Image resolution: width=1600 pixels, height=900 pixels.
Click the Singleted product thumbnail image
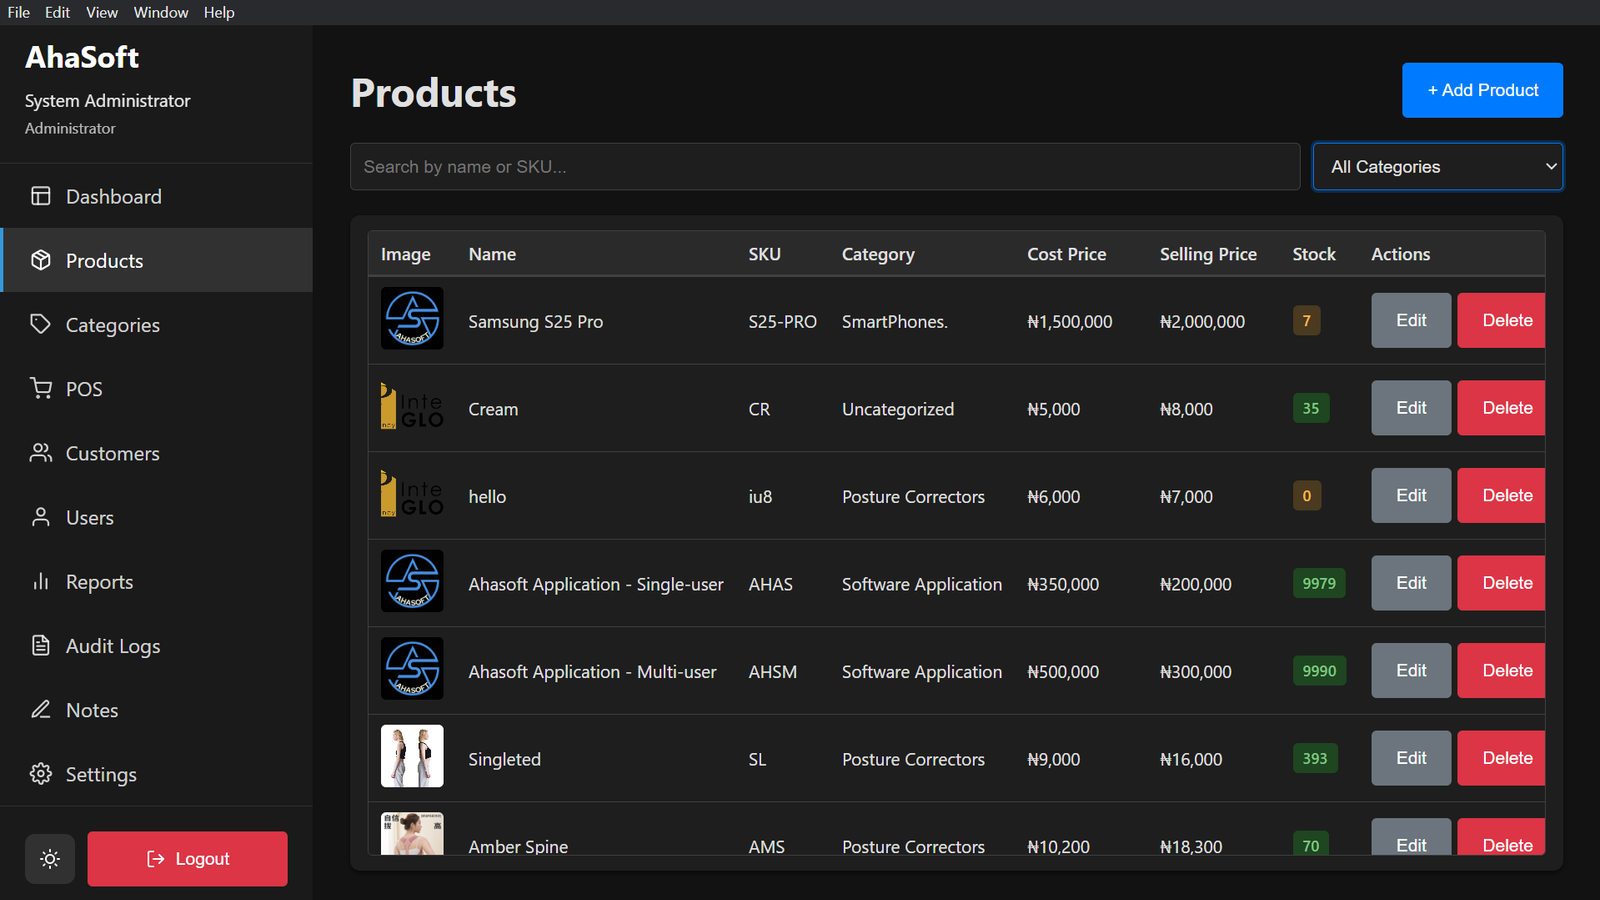pyautogui.click(x=412, y=757)
